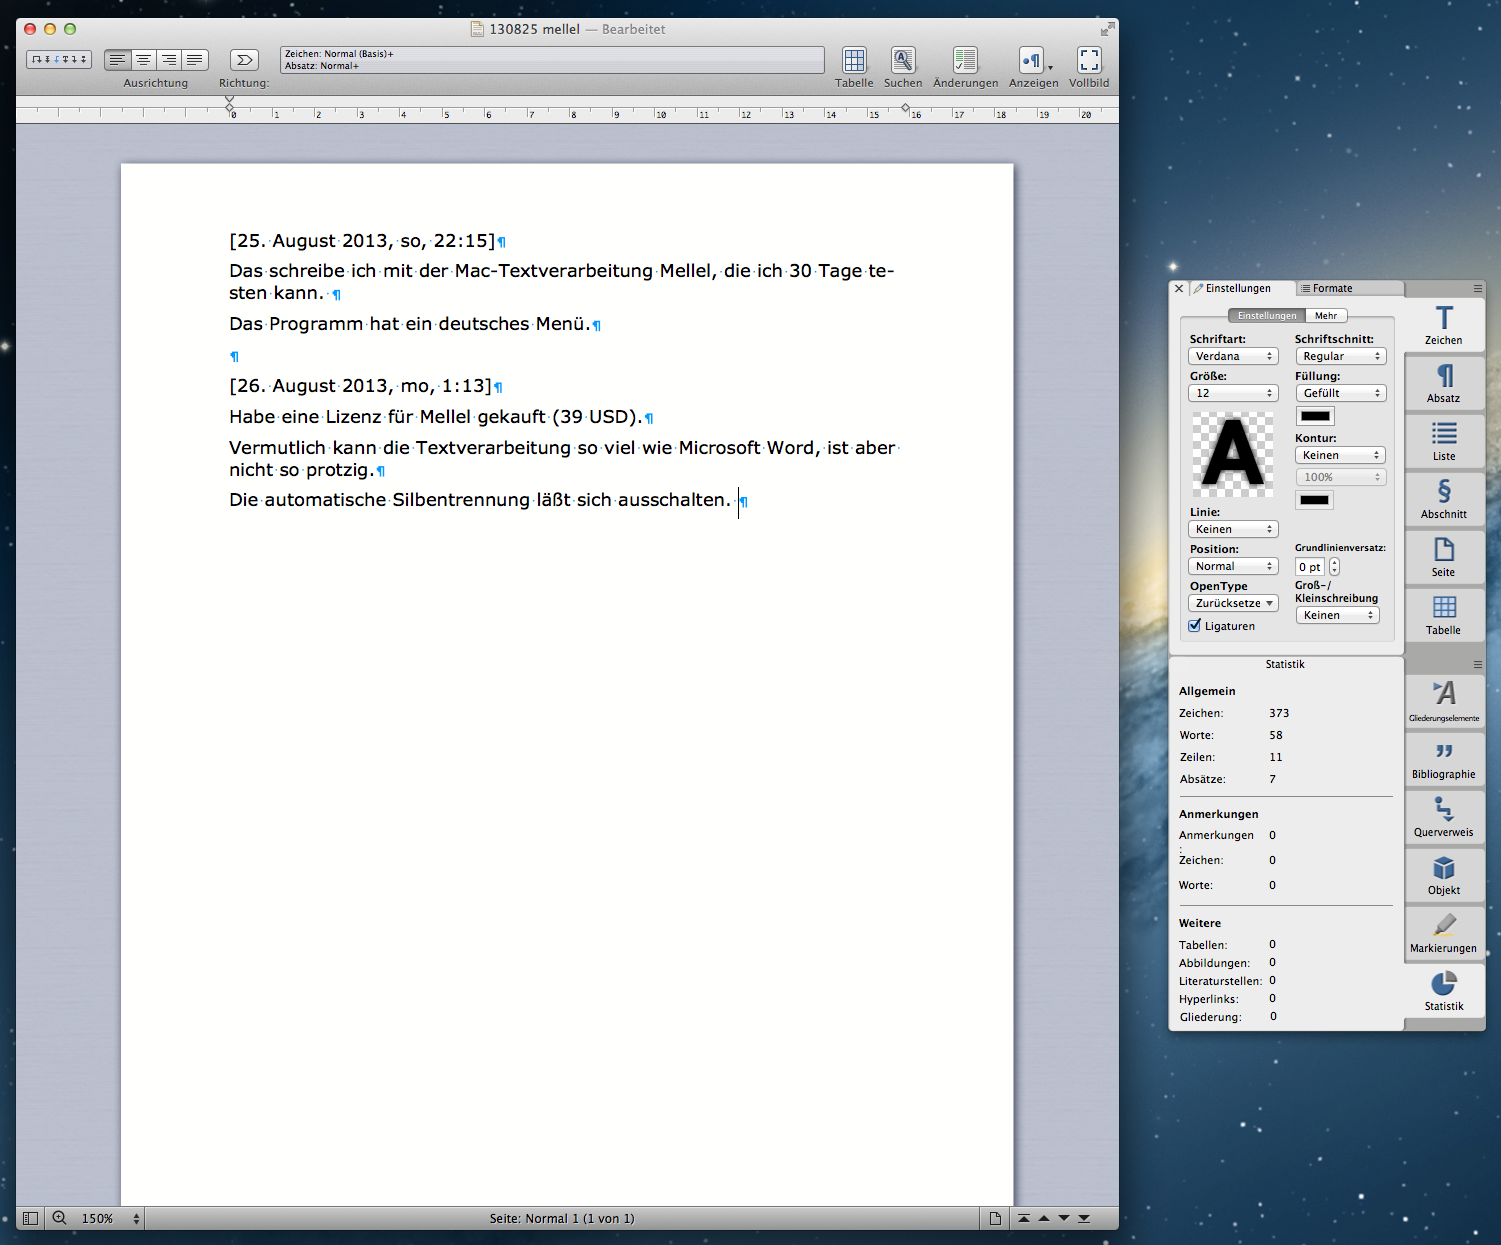Select the Statistik palette icon
This screenshot has height=1245, width=1501.
tap(1444, 991)
